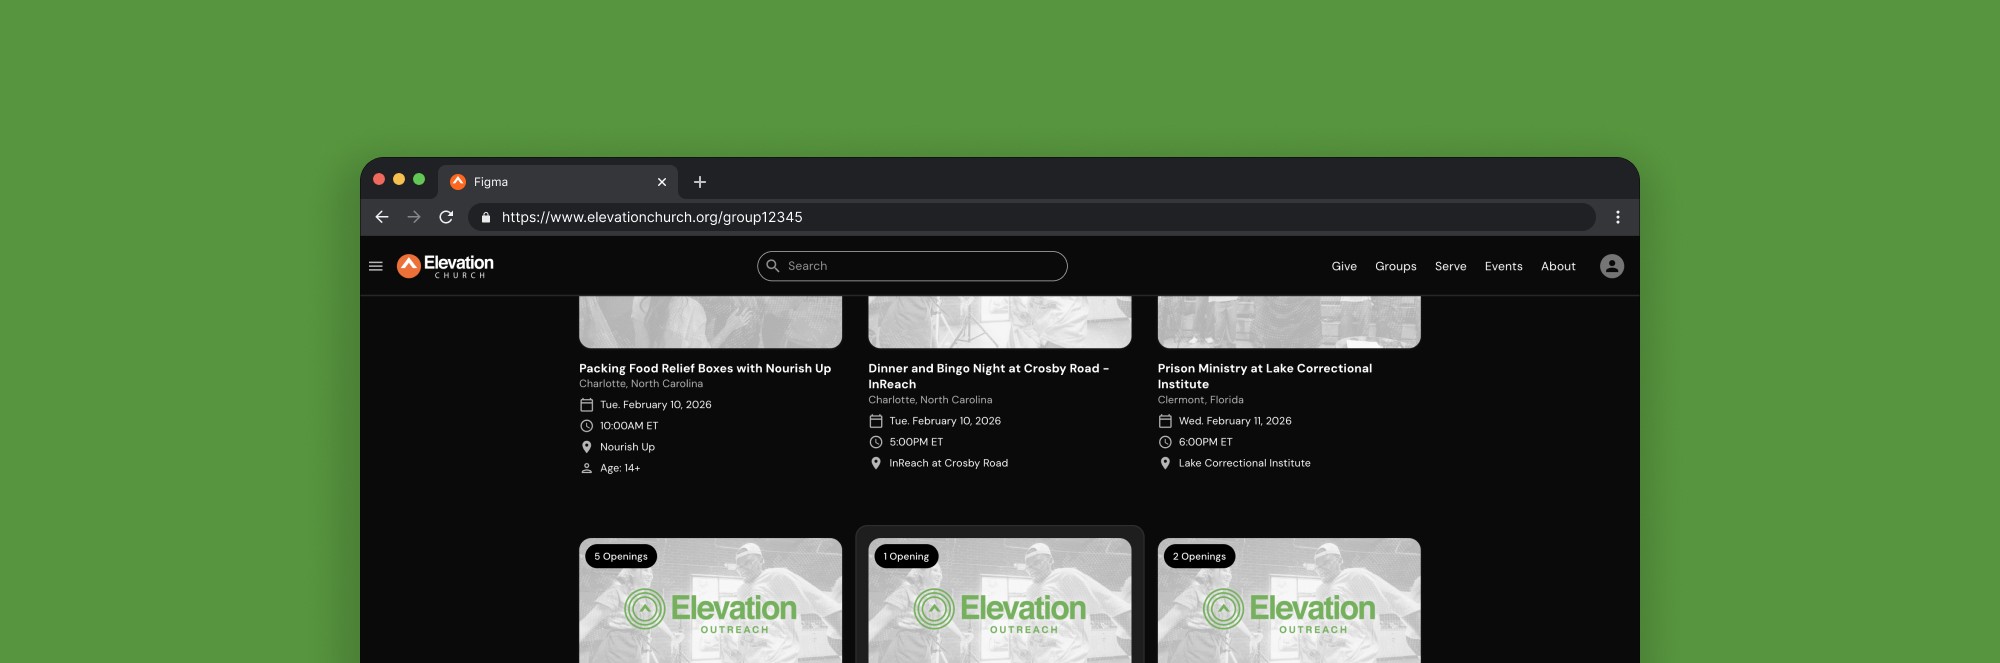Click "InReach at Crosby Road" text
The height and width of the screenshot is (663, 2000).
[x=949, y=463]
